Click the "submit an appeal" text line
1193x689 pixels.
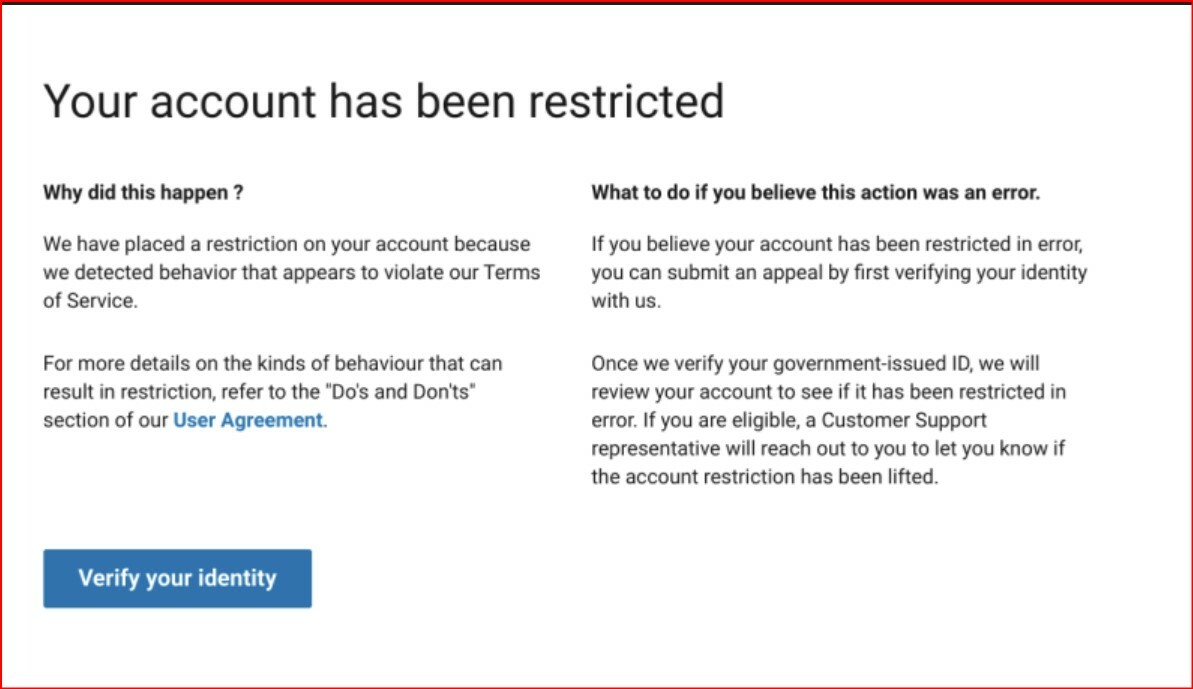[838, 272]
